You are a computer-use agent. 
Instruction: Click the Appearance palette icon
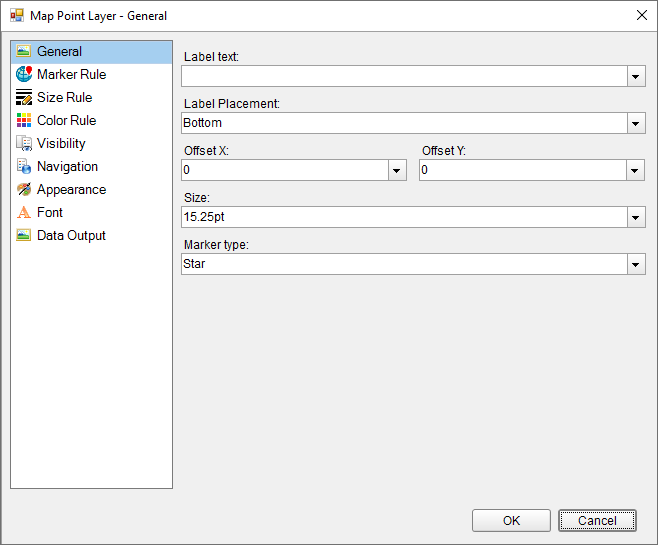point(24,189)
